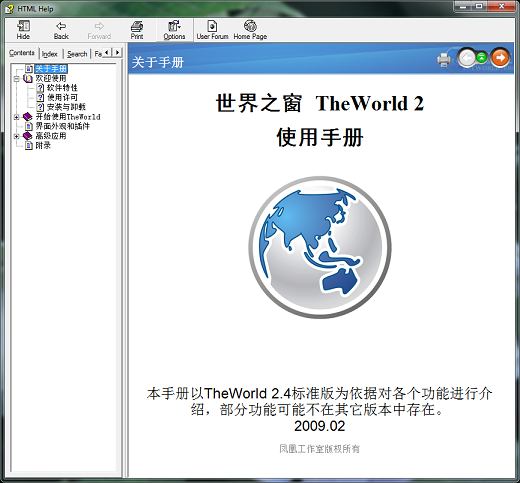Open the 安装与卸载 help topic
The width and height of the screenshot is (520, 483).
66,107
